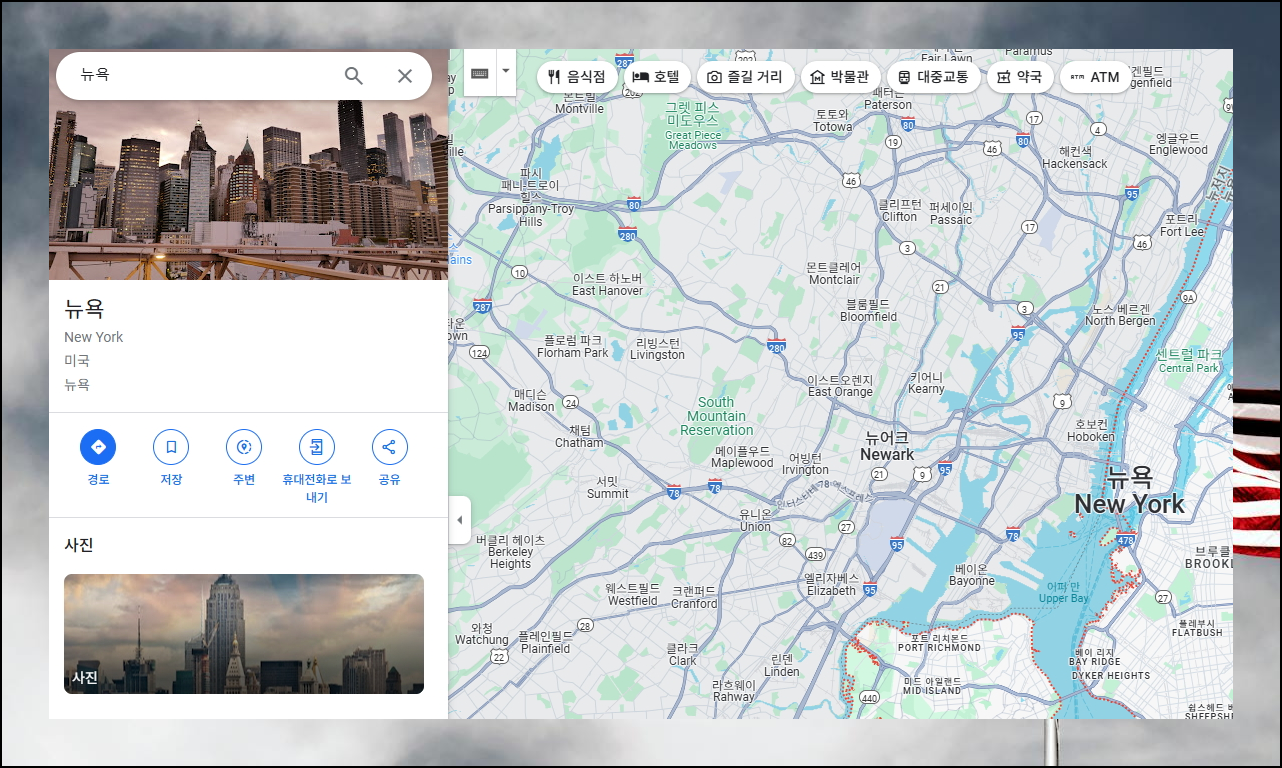
Task: Click the 플로럼 파크 Florham Park label
Action: pos(573,346)
